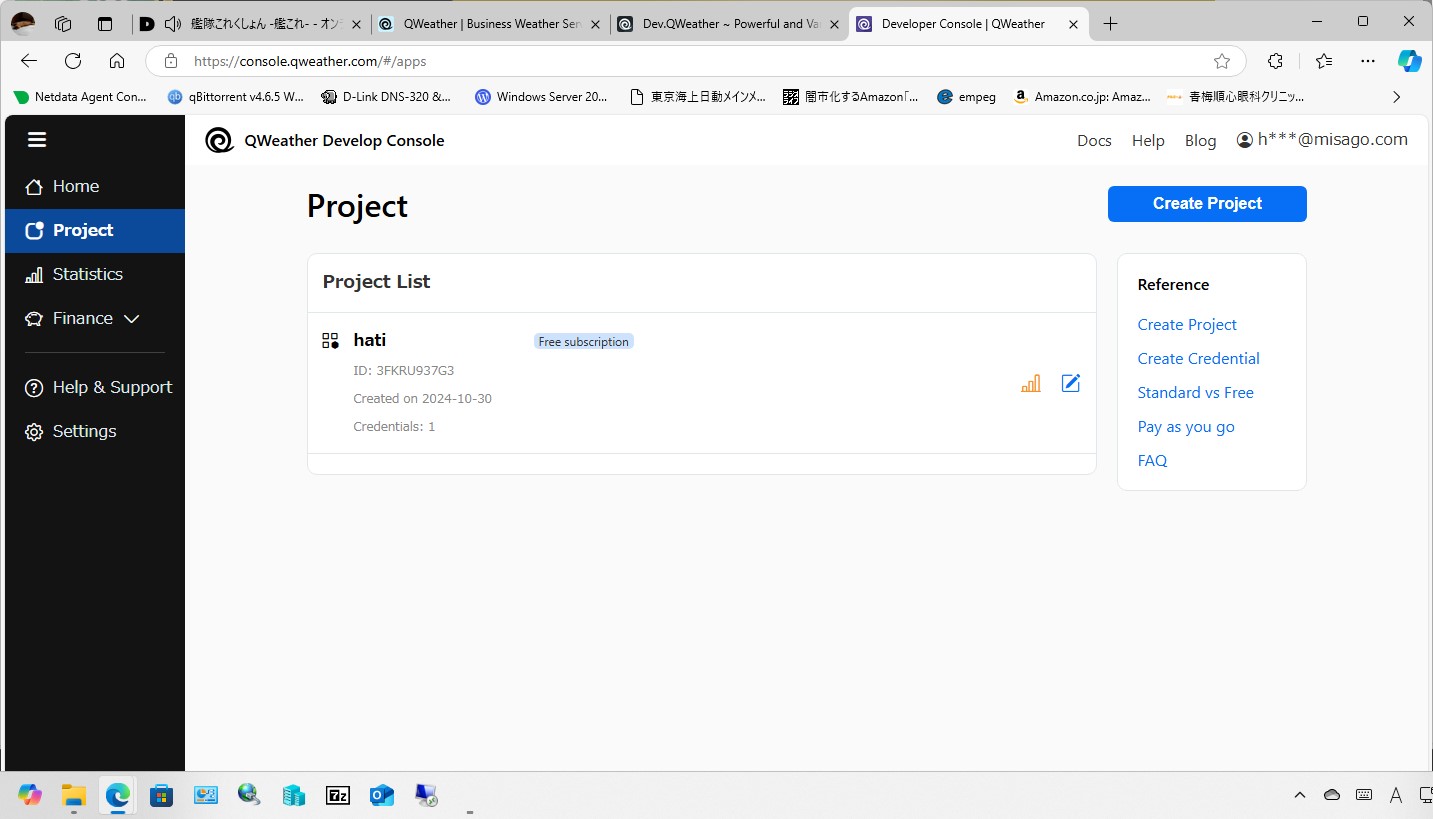Viewport: 1433px width, 819px height.
Task: Add page to favorites star icon
Action: coord(1222,61)
